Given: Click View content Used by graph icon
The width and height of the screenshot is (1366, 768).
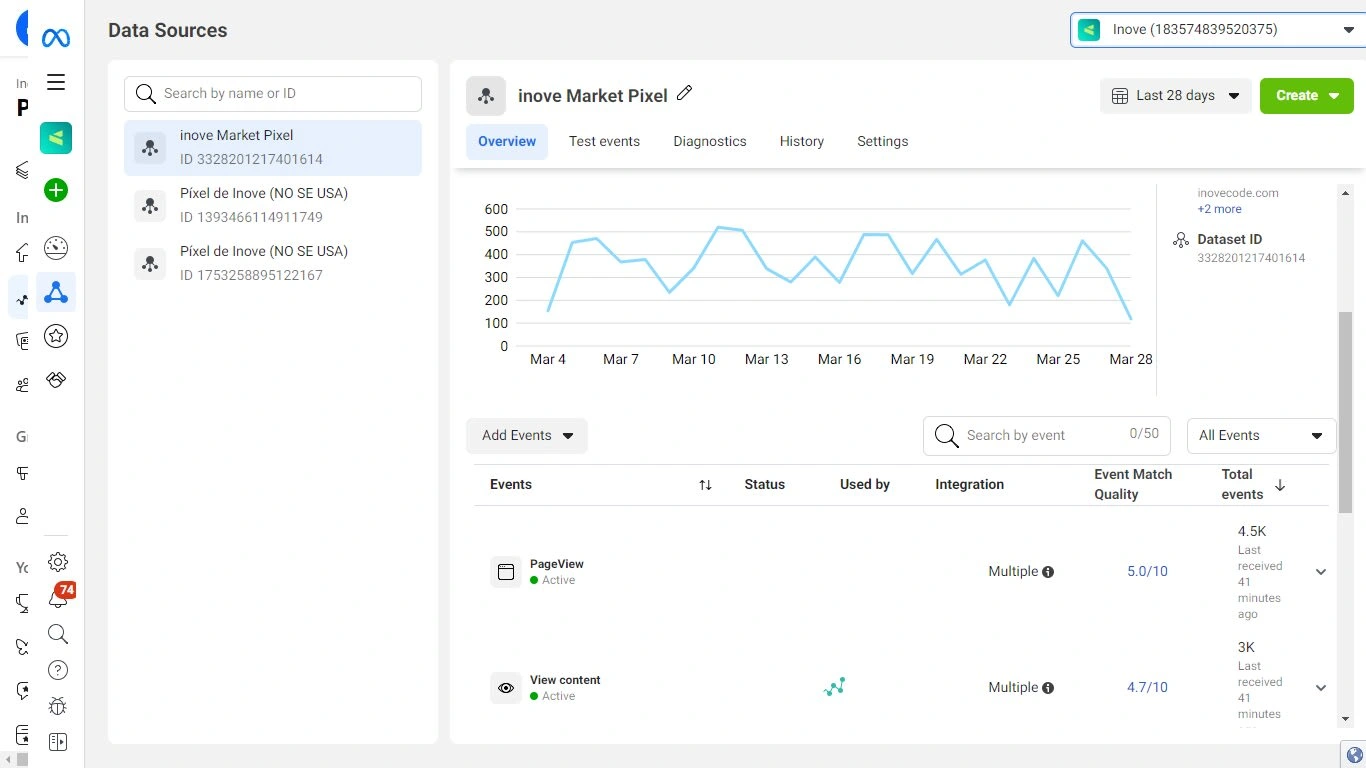Looking at the screenshot, I should [x=835, y=687].
